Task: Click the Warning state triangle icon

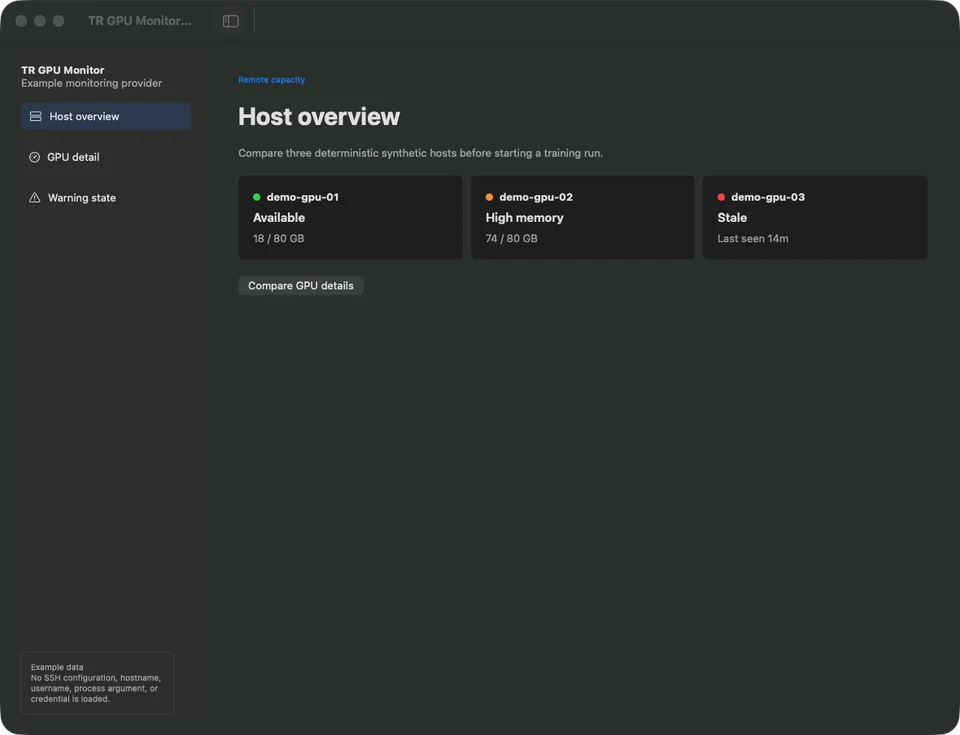Action: (x=34, y=198)
